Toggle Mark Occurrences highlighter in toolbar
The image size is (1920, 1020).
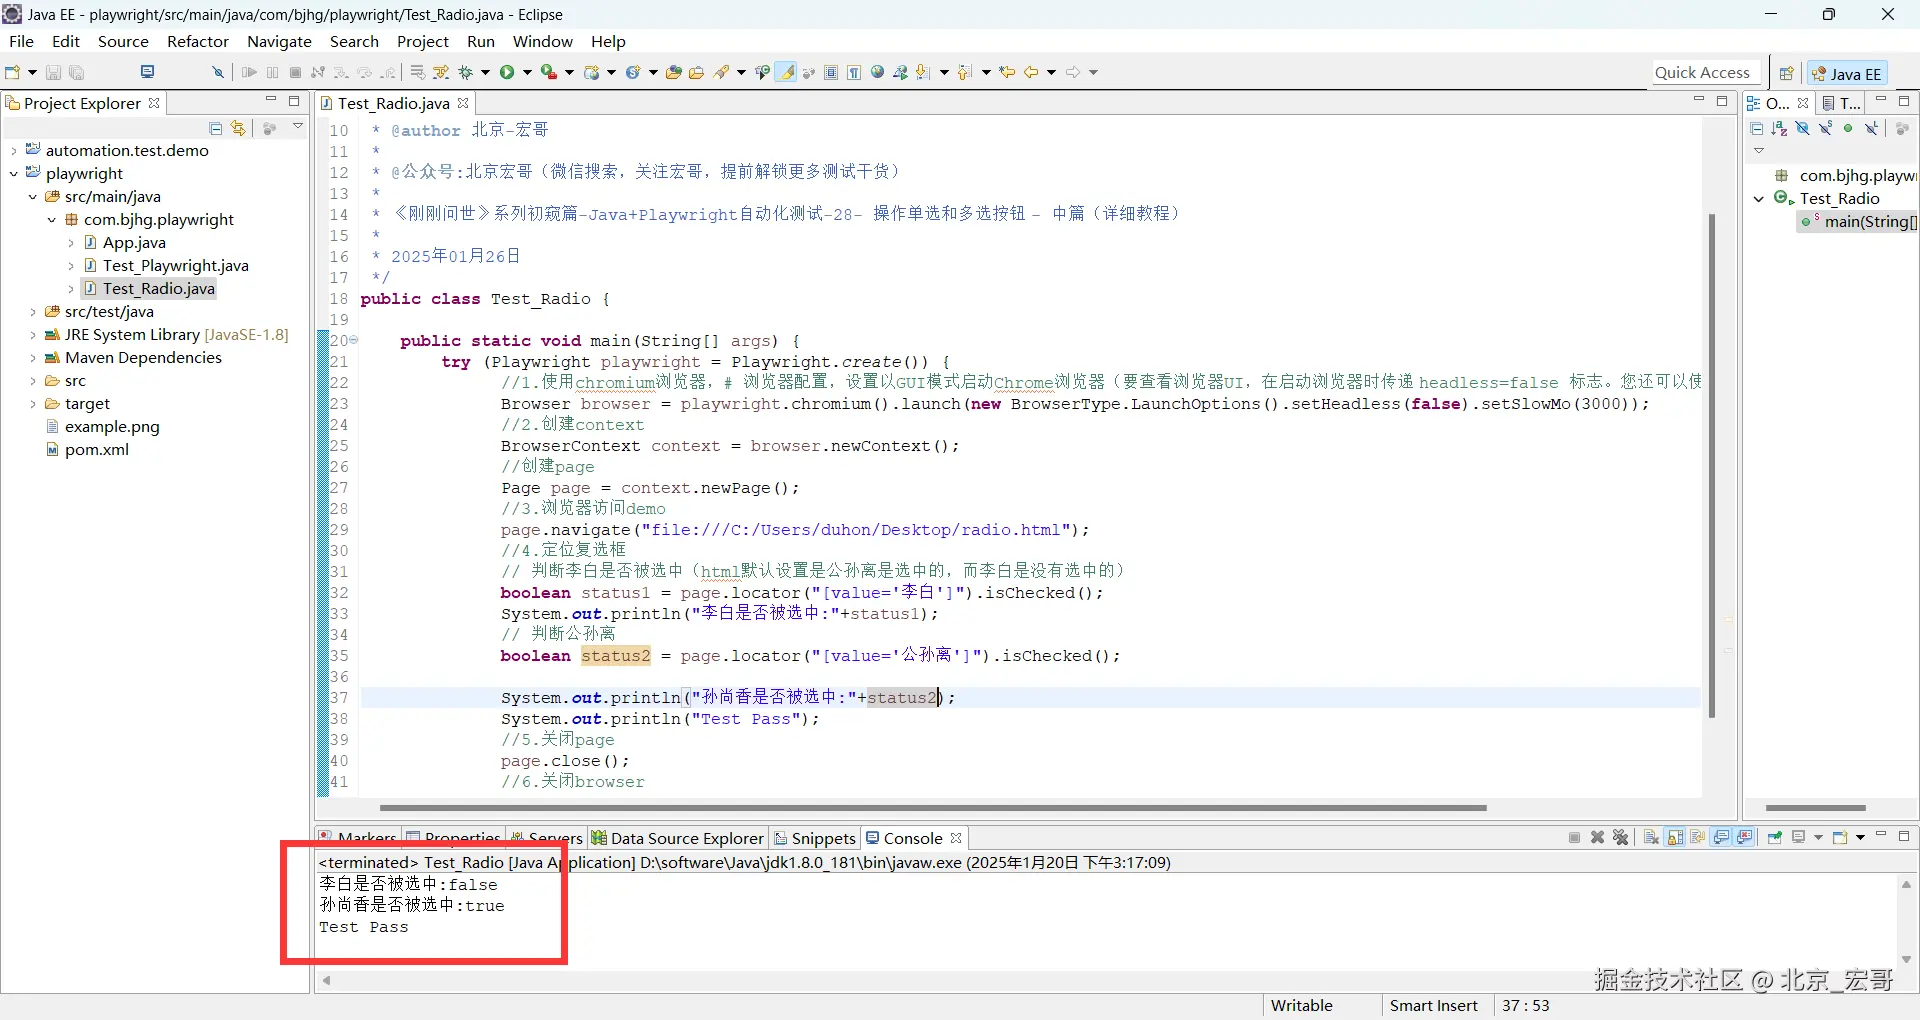(x=787, y=72)
